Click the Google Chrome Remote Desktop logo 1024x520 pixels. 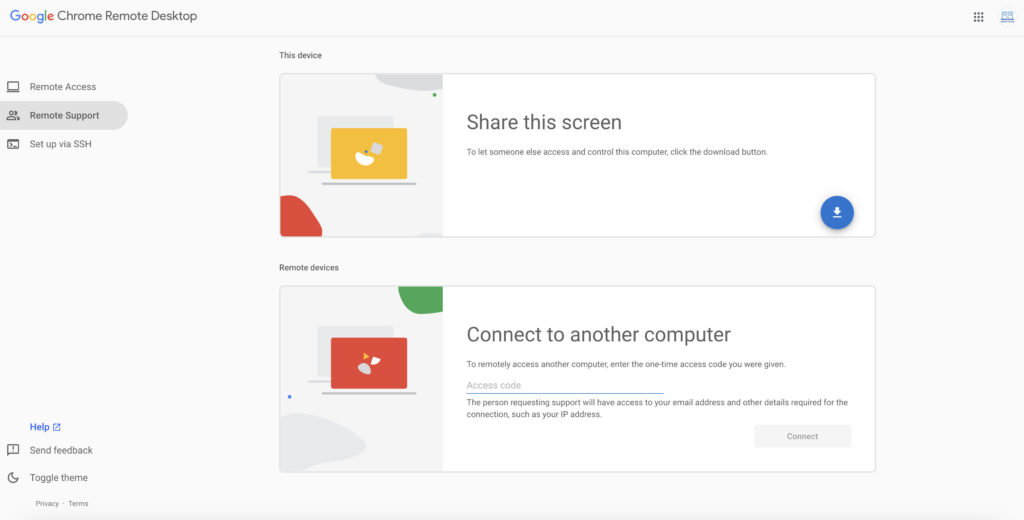coord(103,16)
